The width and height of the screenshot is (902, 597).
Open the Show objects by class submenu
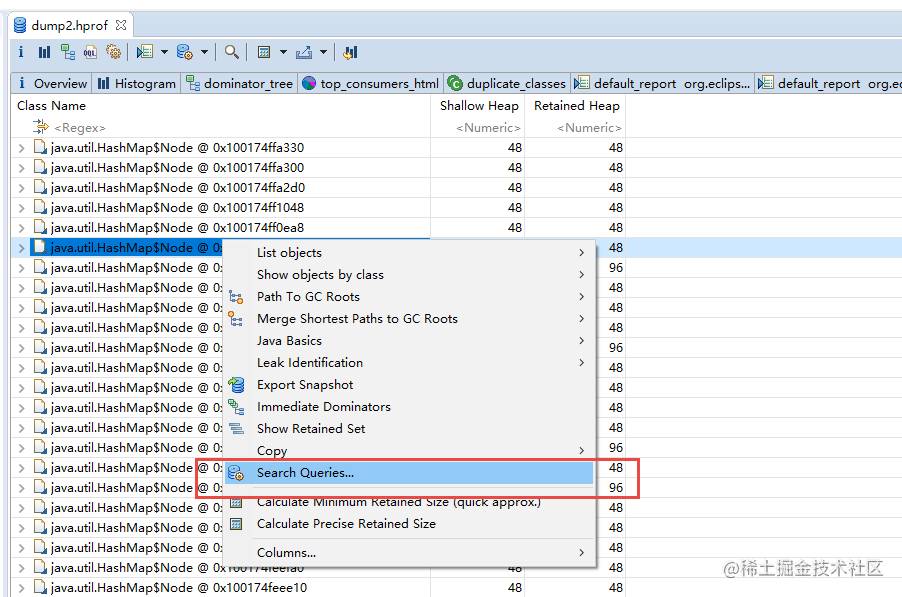tap(409, 275)
